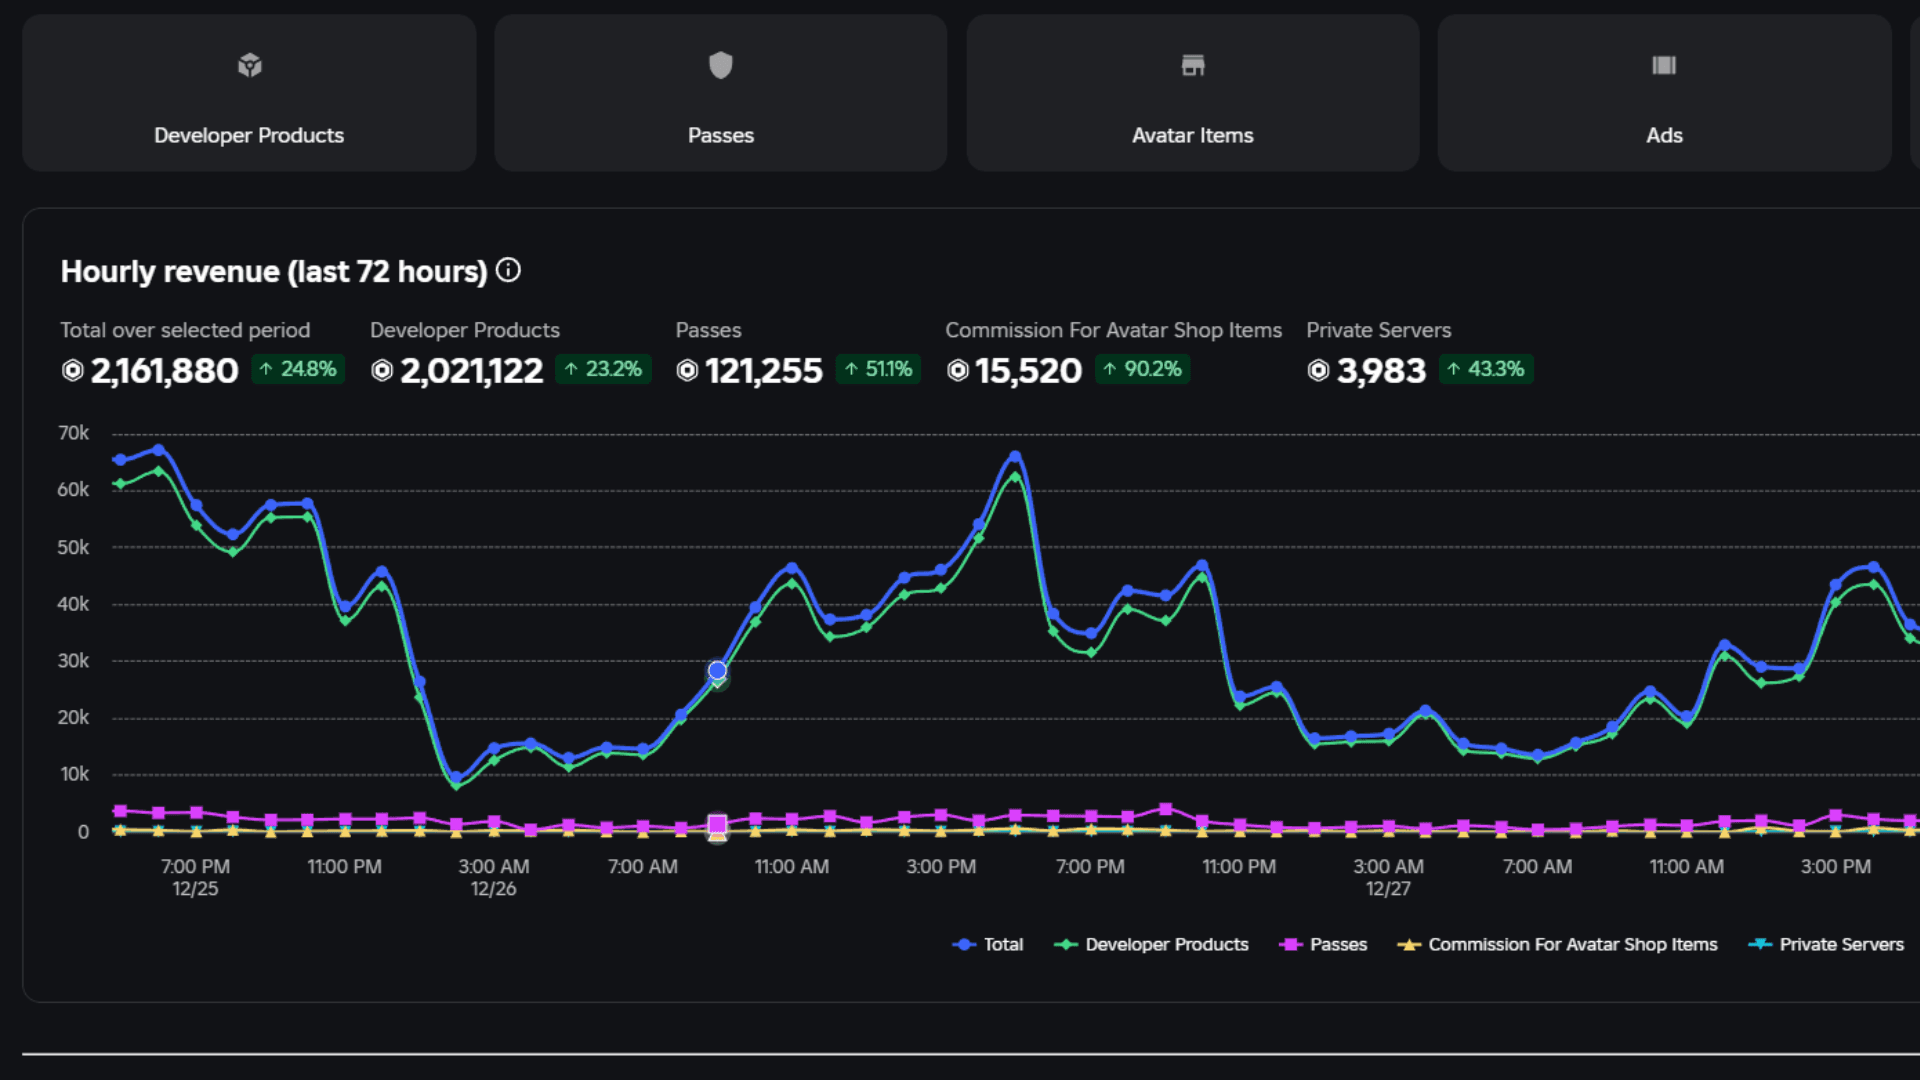Click Robux icon next to Passes 121,255
The image size is (1920, 1080).
point(687,371)
